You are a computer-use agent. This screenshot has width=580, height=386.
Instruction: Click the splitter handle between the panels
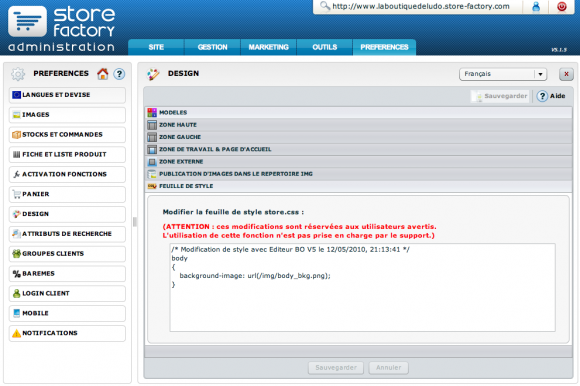135,222
